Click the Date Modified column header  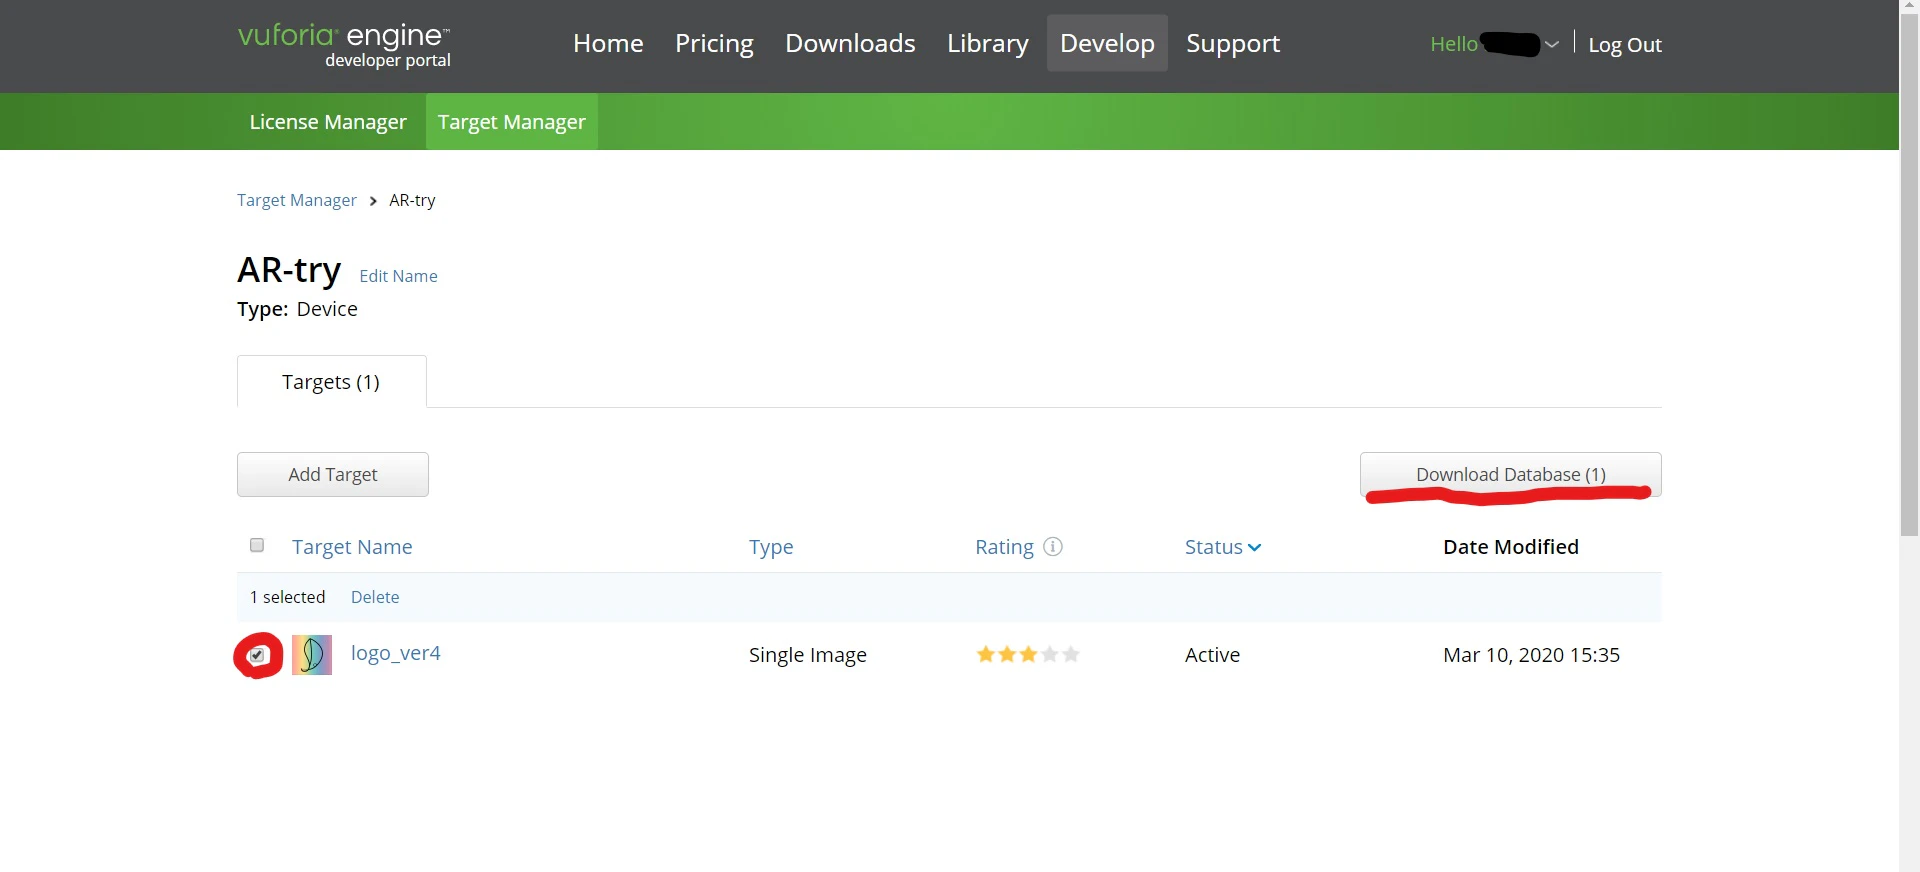1511,547
